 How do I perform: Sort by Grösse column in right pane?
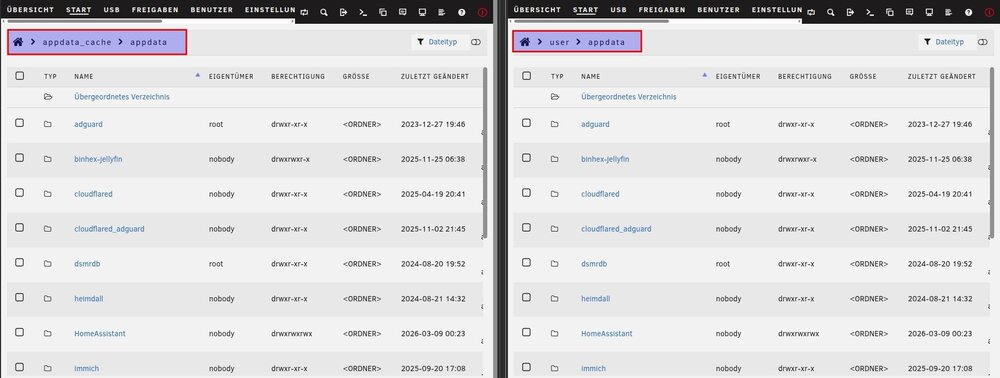(x=864, y=76)
